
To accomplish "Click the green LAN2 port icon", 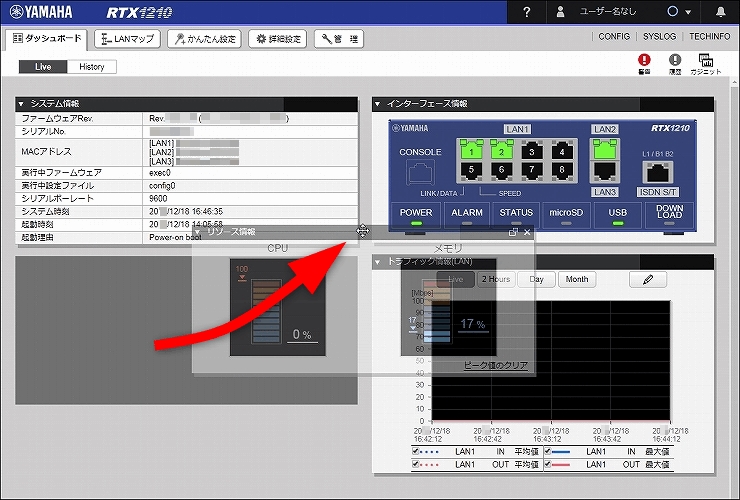I will pyautogui.click(x=605, y=149).
